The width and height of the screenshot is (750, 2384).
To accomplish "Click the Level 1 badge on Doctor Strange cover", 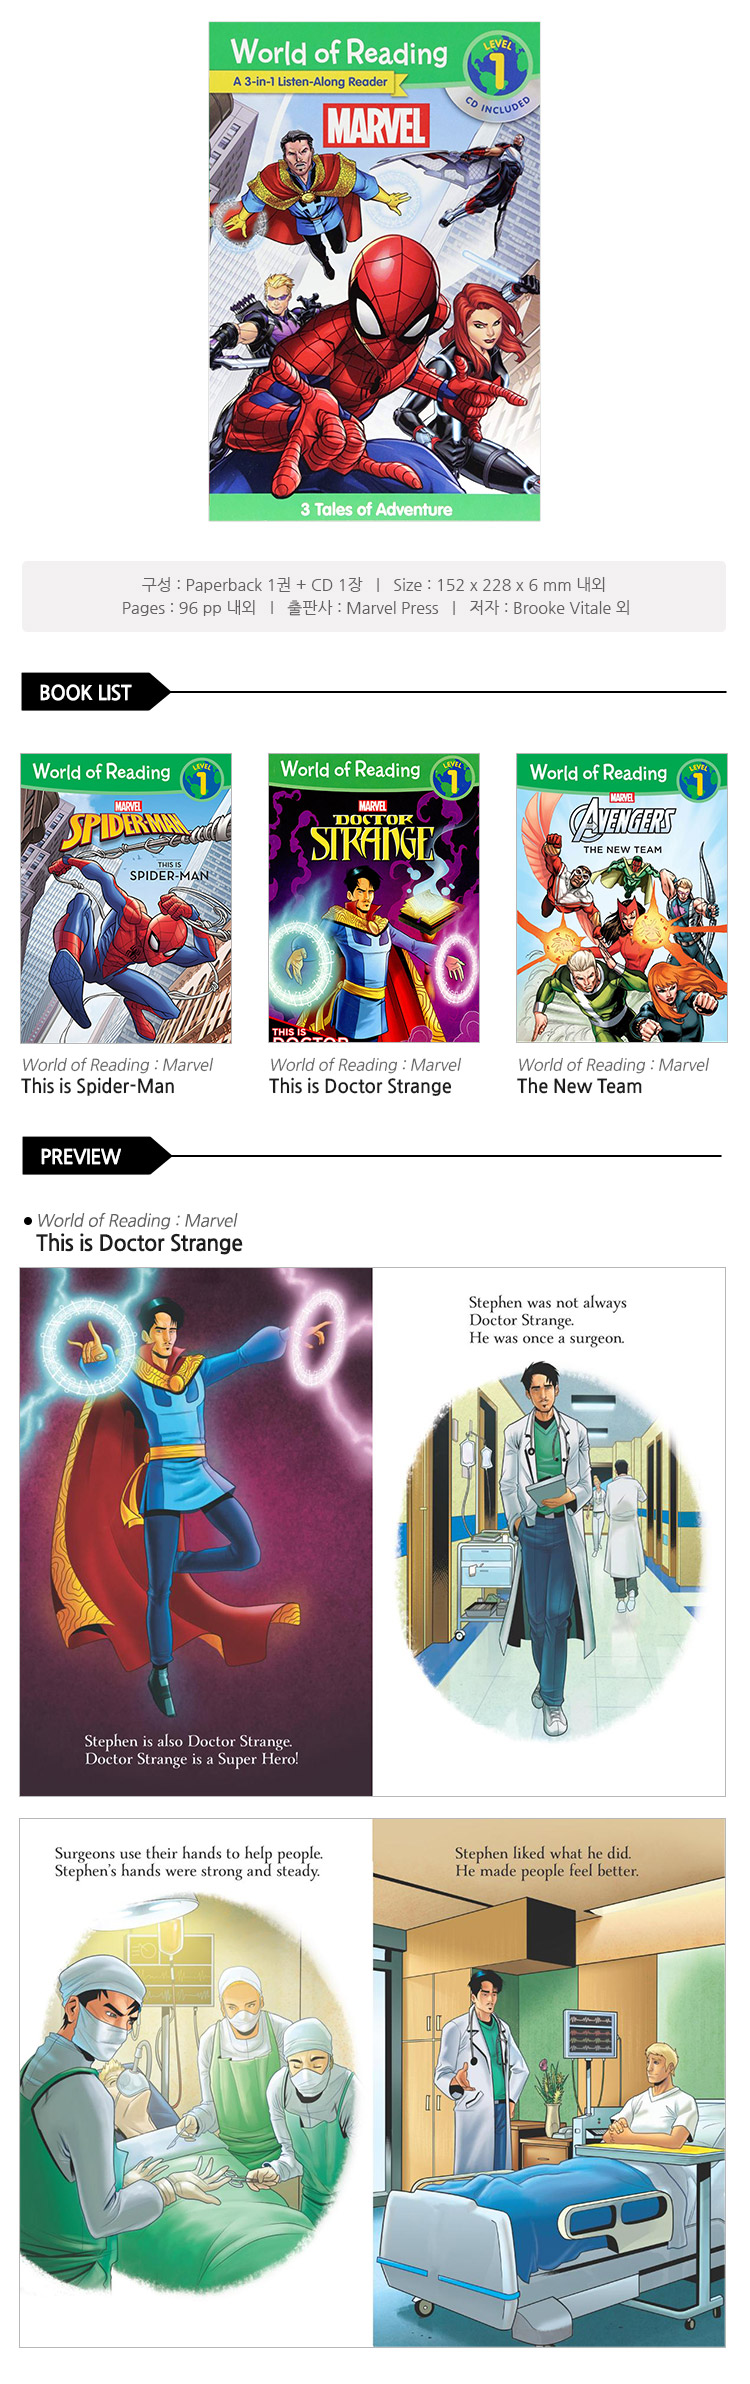I will 452,777.
